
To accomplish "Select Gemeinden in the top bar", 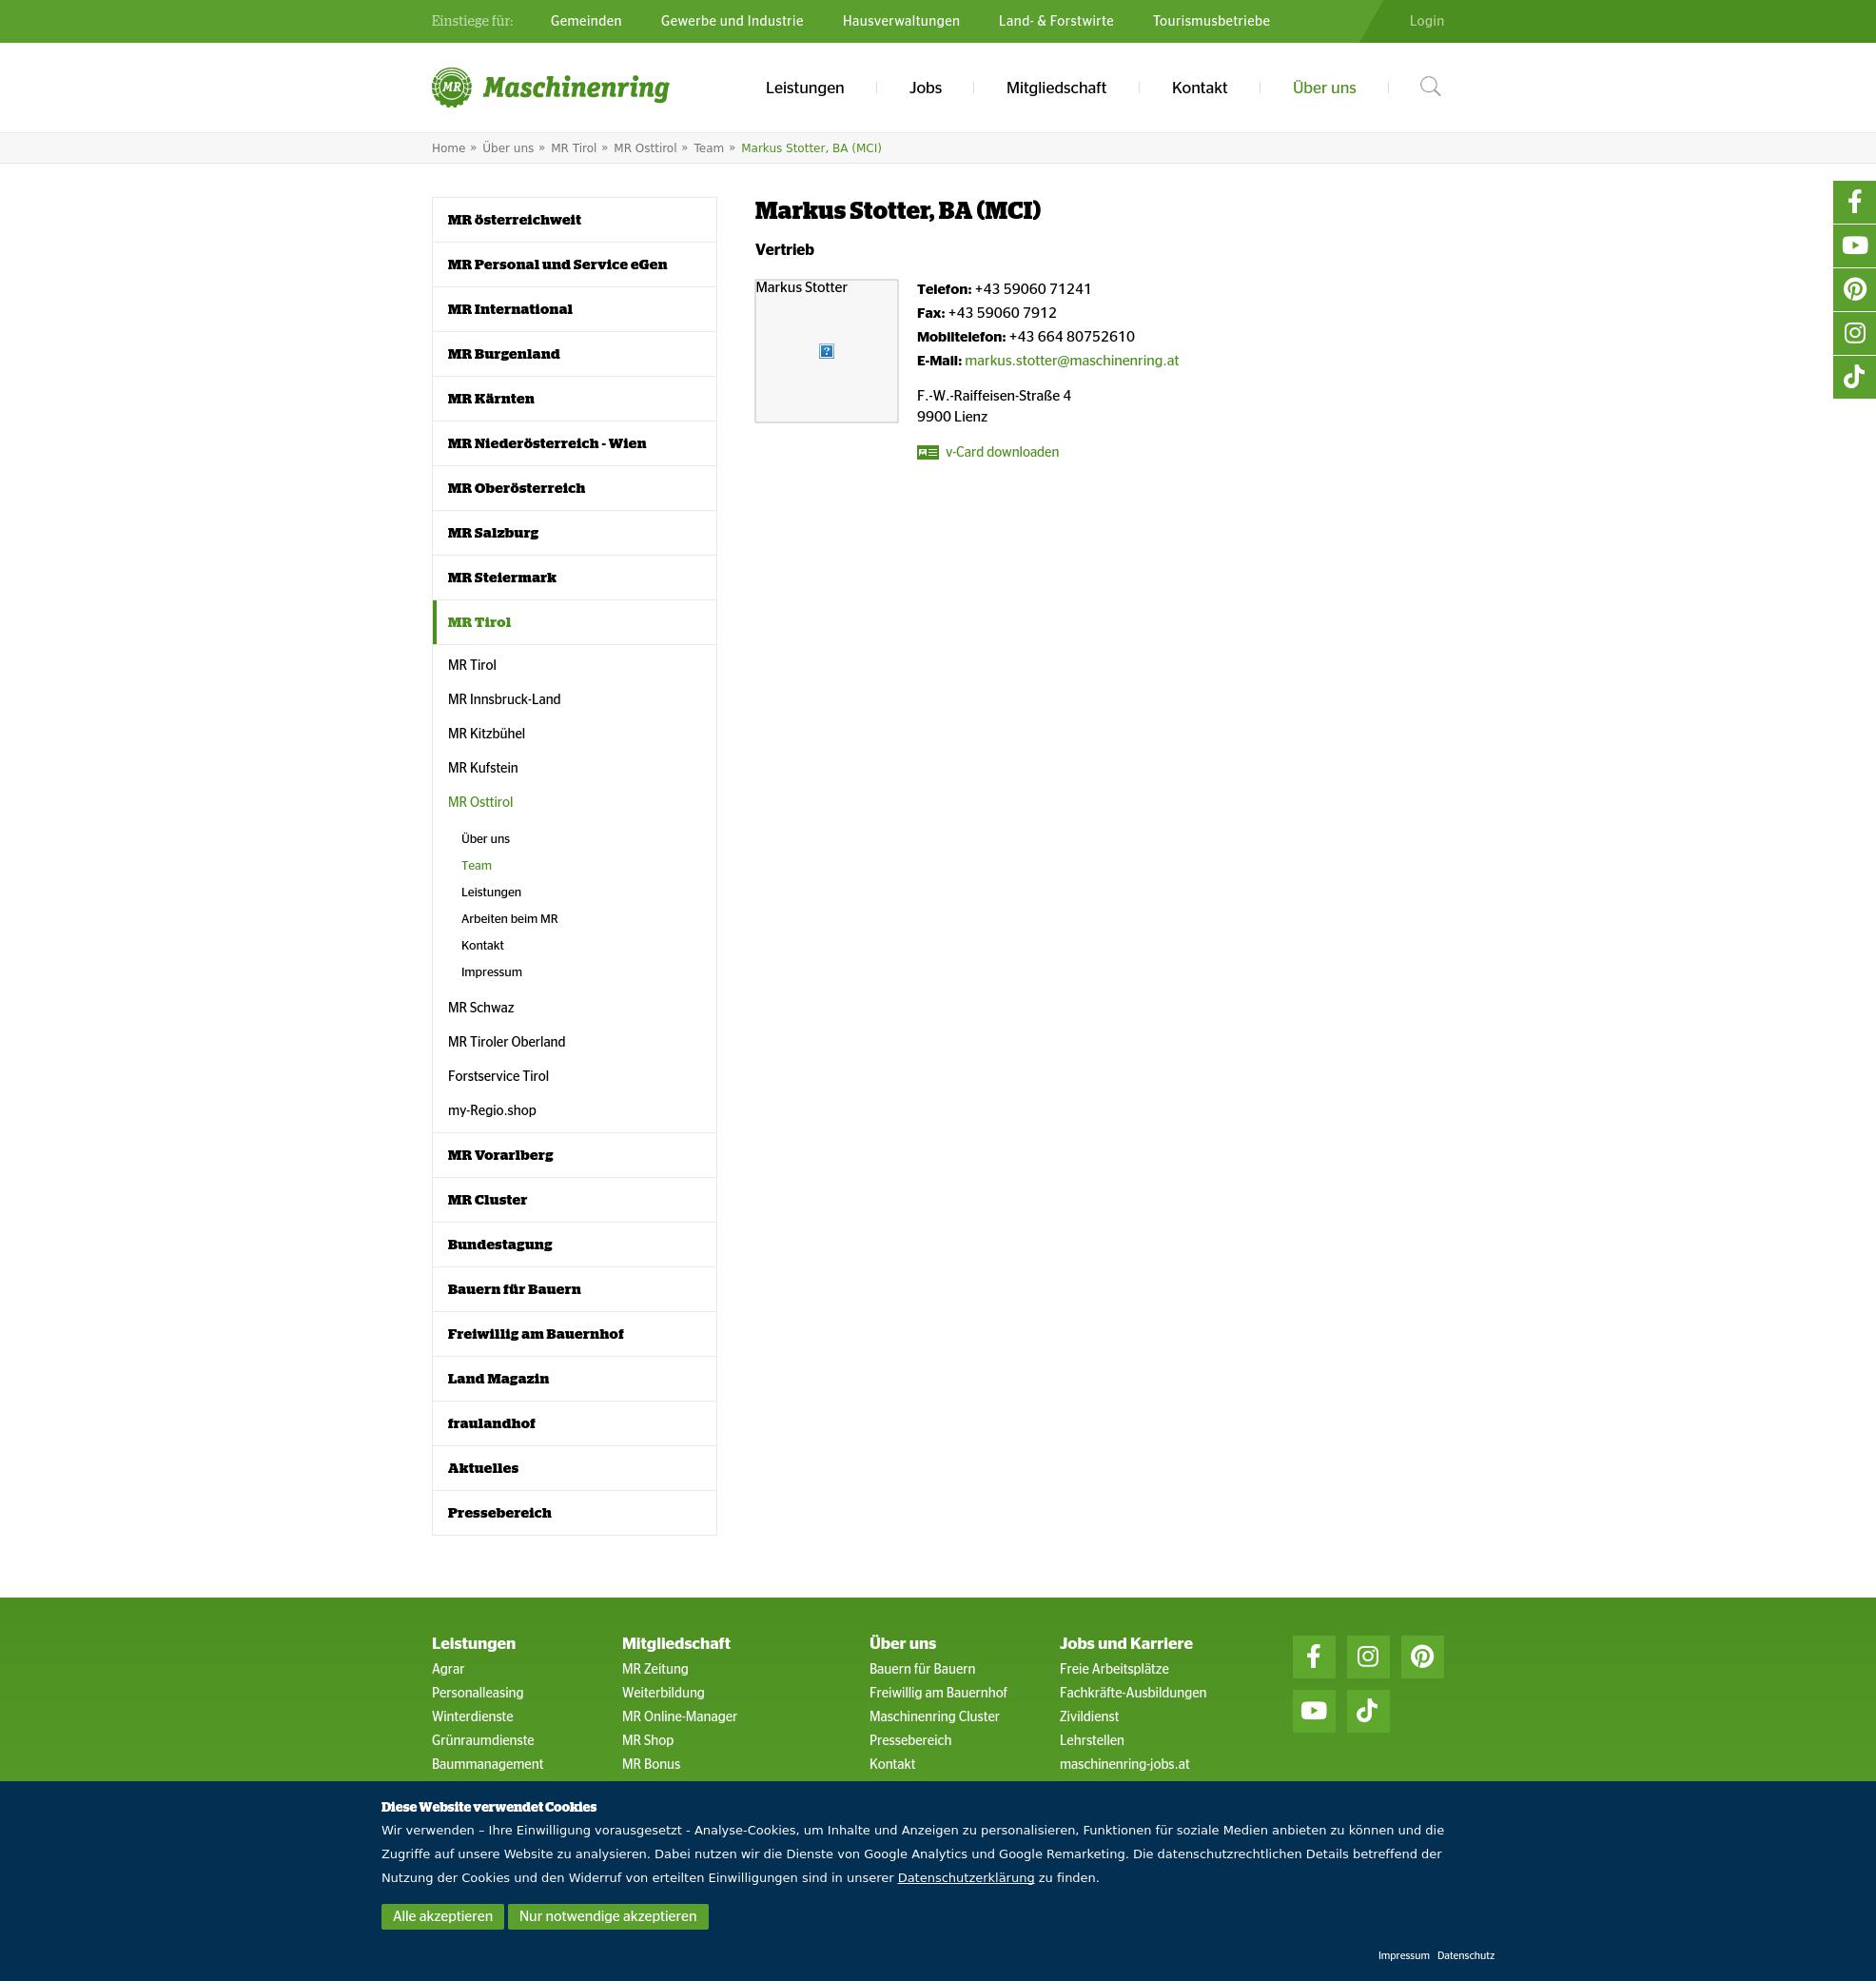I will [586, 21].
